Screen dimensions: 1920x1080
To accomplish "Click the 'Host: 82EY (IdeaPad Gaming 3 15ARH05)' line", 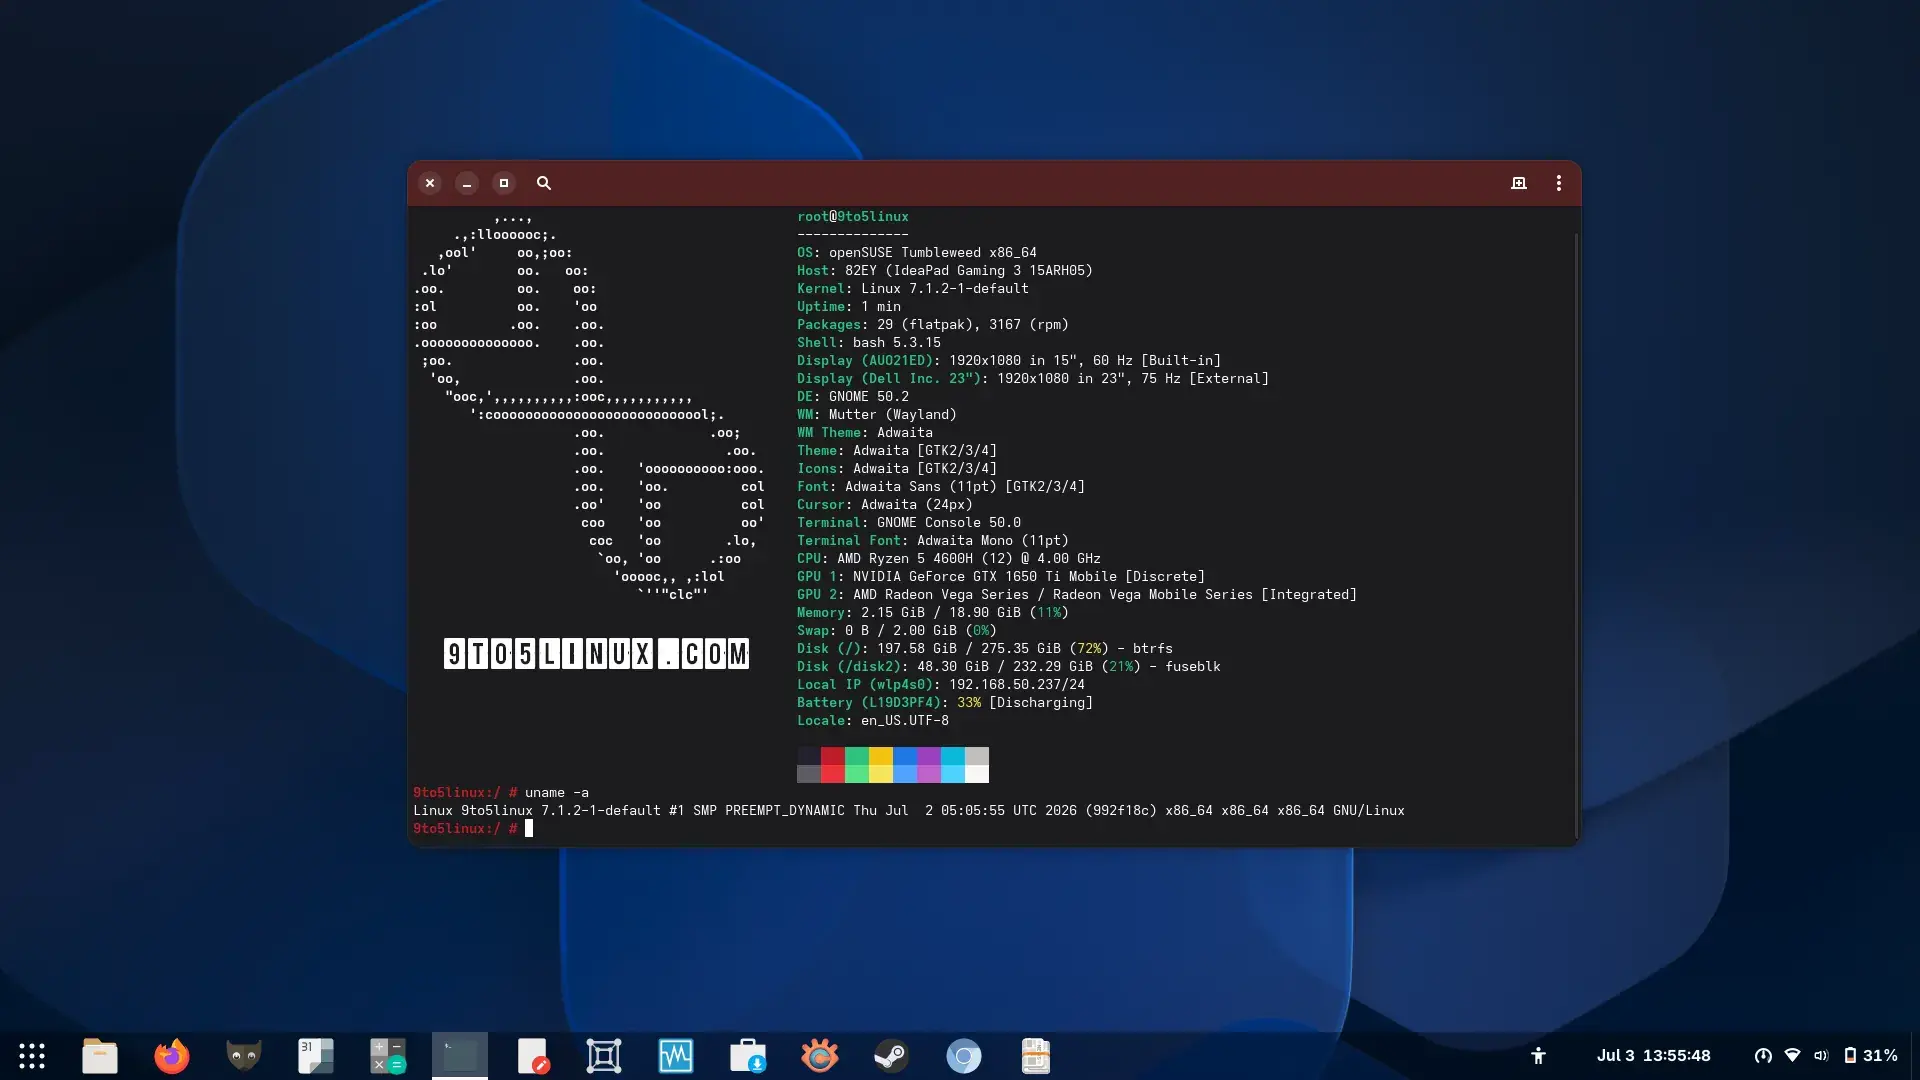I will coord(945,271).
